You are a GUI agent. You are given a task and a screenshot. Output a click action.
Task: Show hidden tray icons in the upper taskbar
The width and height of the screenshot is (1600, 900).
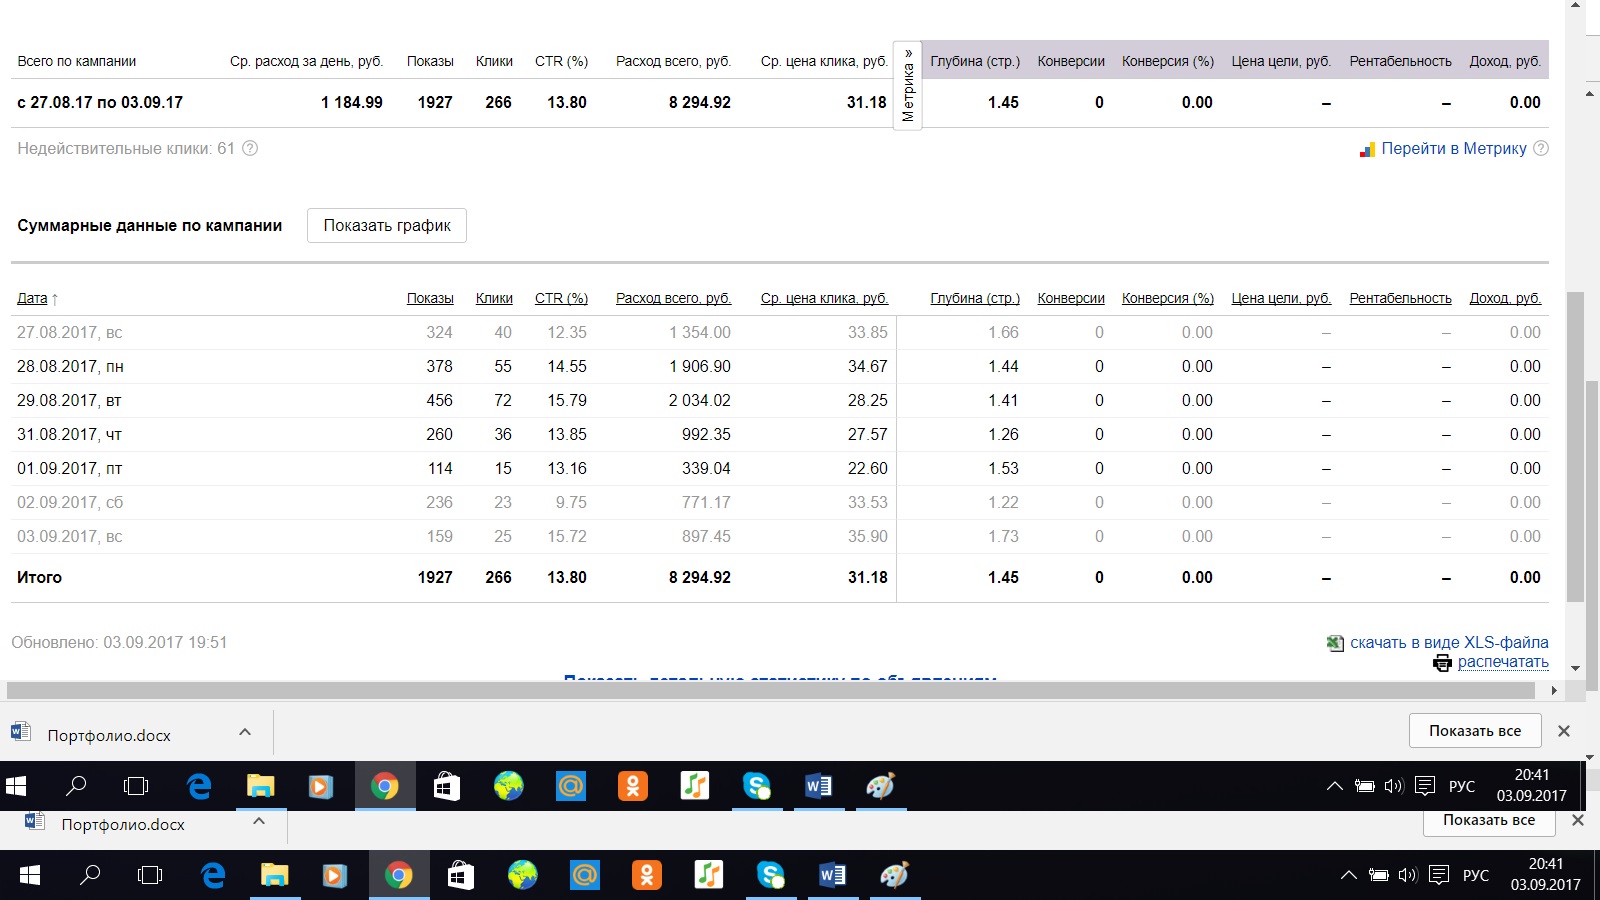(1334, 786)
